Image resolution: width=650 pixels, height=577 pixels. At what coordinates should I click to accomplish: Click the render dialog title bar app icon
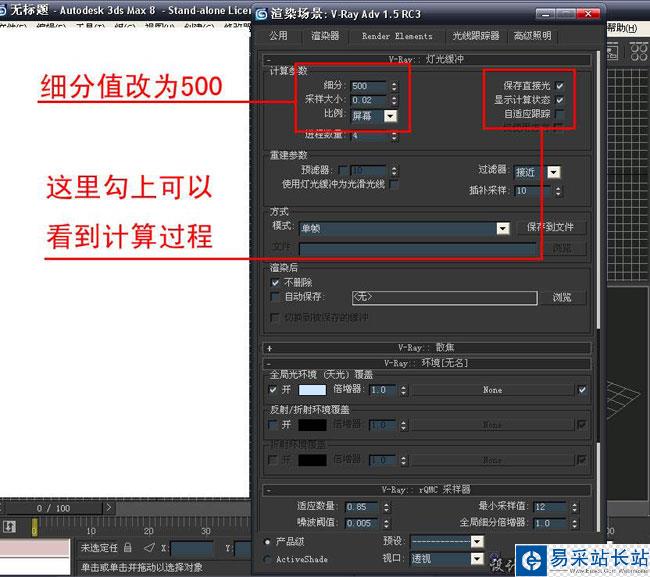point(262,14)
